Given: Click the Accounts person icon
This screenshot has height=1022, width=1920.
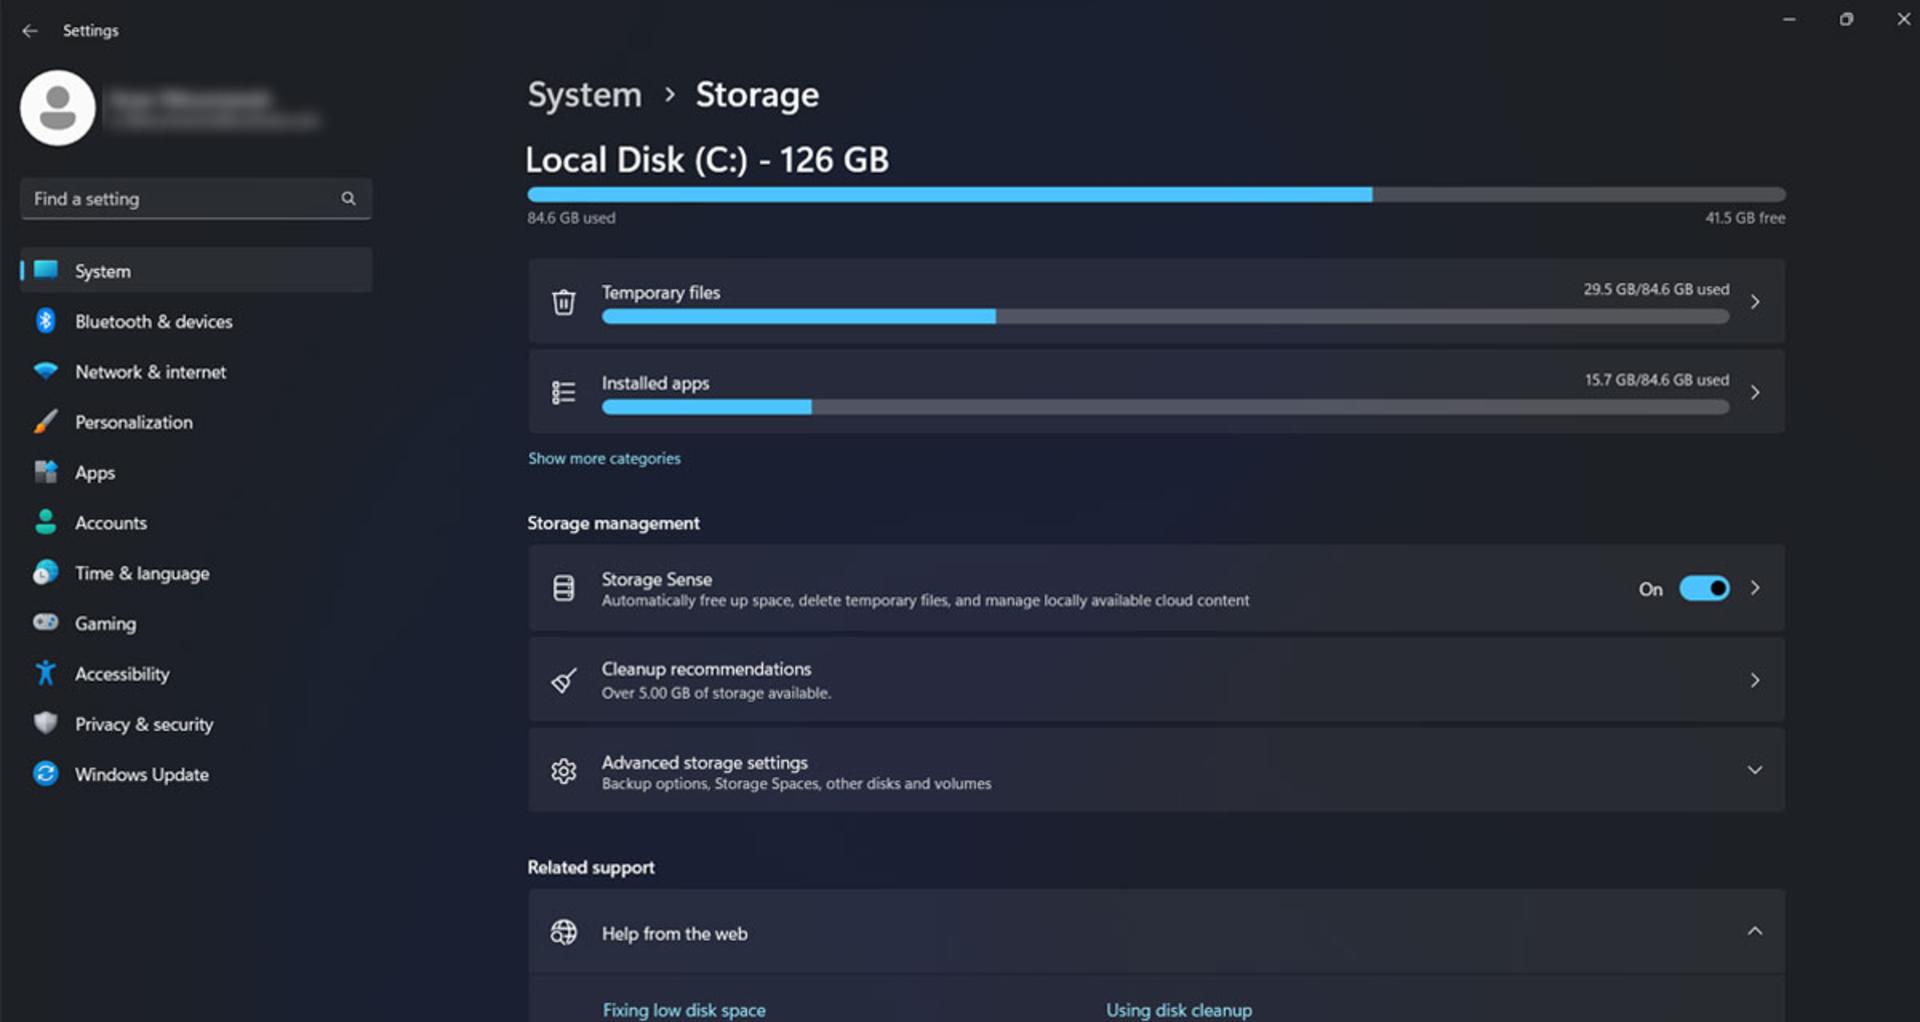Looking at the screenshot, I should [x=46, y=522].
